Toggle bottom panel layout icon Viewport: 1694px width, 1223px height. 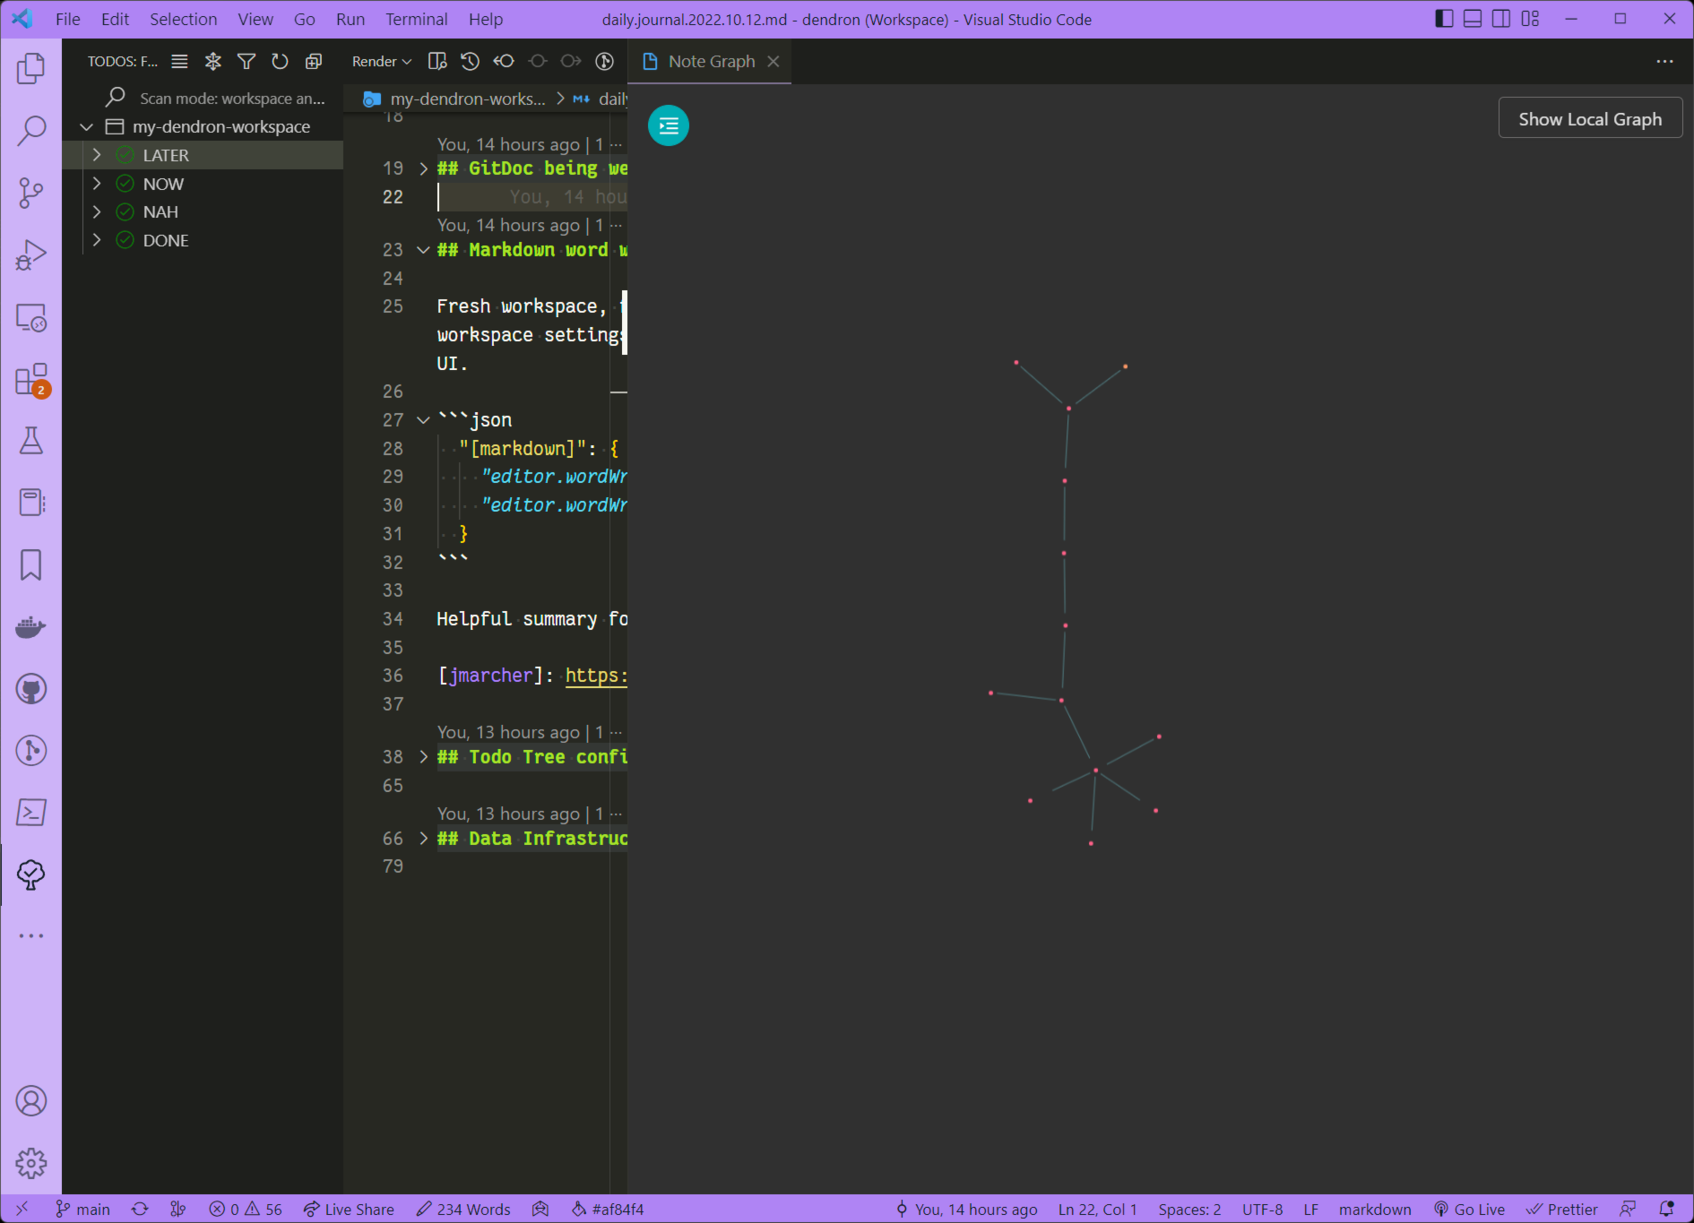coord(1473,19)
